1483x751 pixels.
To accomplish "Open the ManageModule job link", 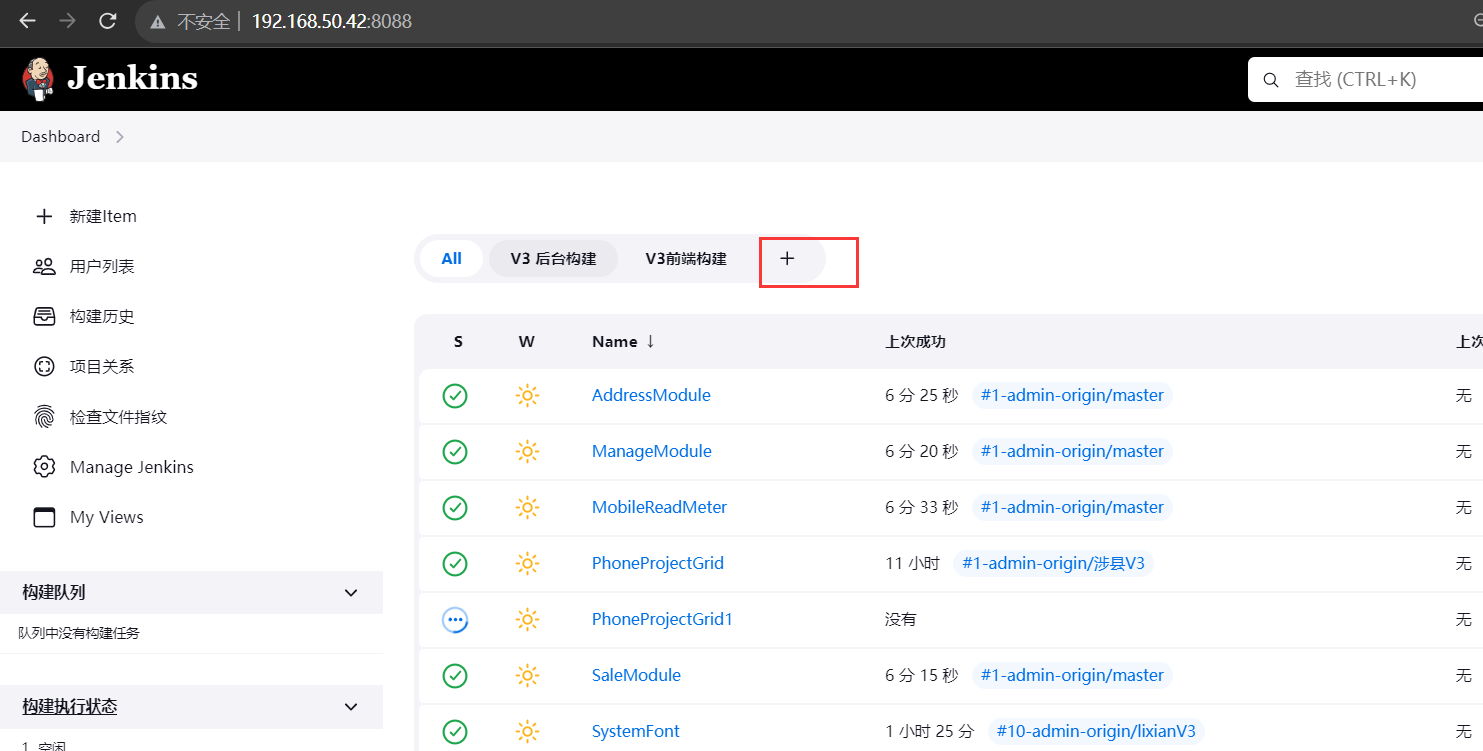I will [x=652, y=451].
